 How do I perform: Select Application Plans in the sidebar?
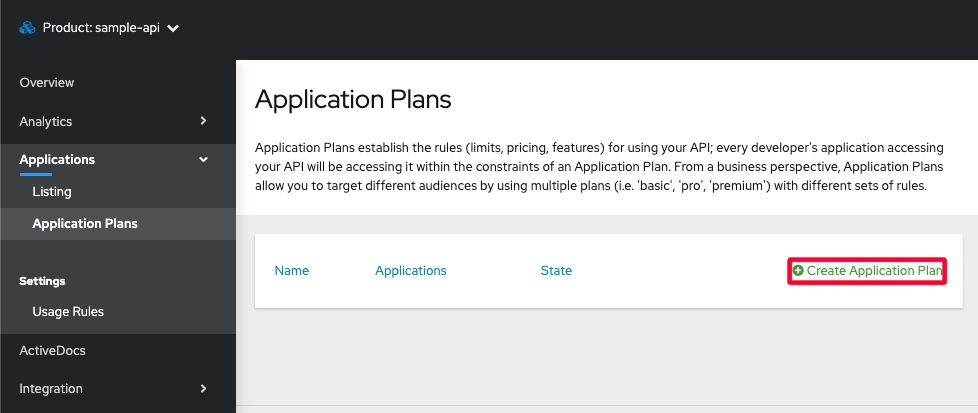[x=85, y=224]
